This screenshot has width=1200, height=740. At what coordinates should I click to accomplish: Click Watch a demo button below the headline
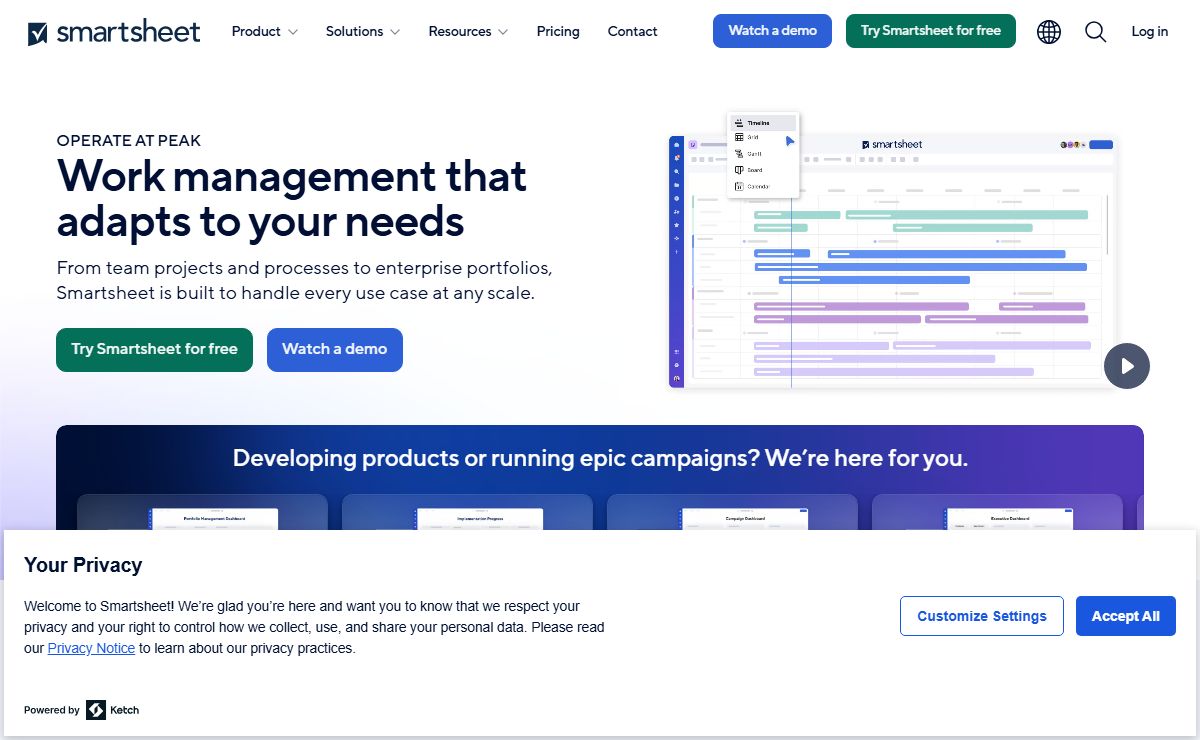pos(335,350)
